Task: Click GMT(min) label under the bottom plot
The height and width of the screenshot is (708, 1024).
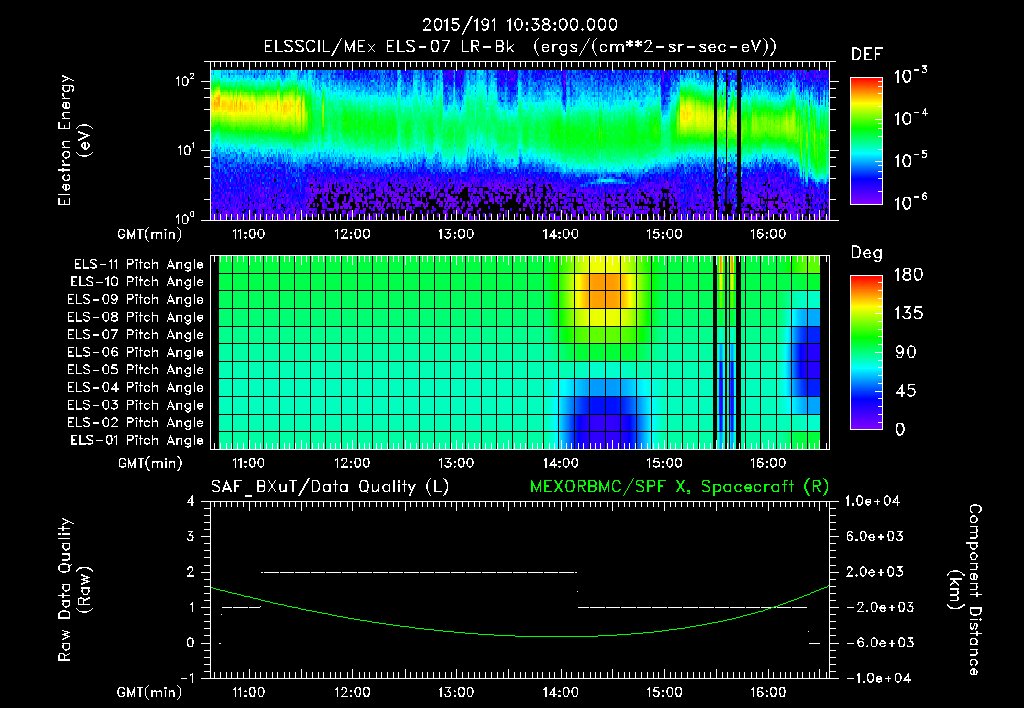Action: (150, 692)
